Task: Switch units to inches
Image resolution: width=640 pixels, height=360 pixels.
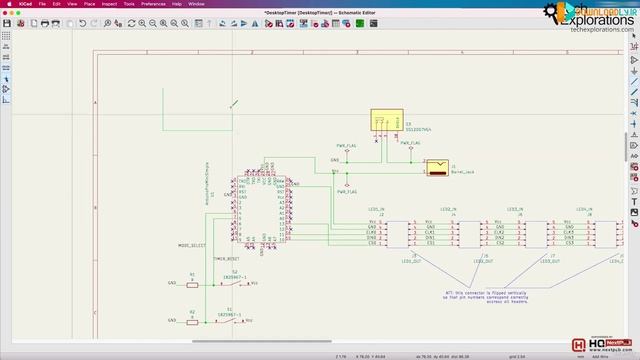Action: coord(6,47)
